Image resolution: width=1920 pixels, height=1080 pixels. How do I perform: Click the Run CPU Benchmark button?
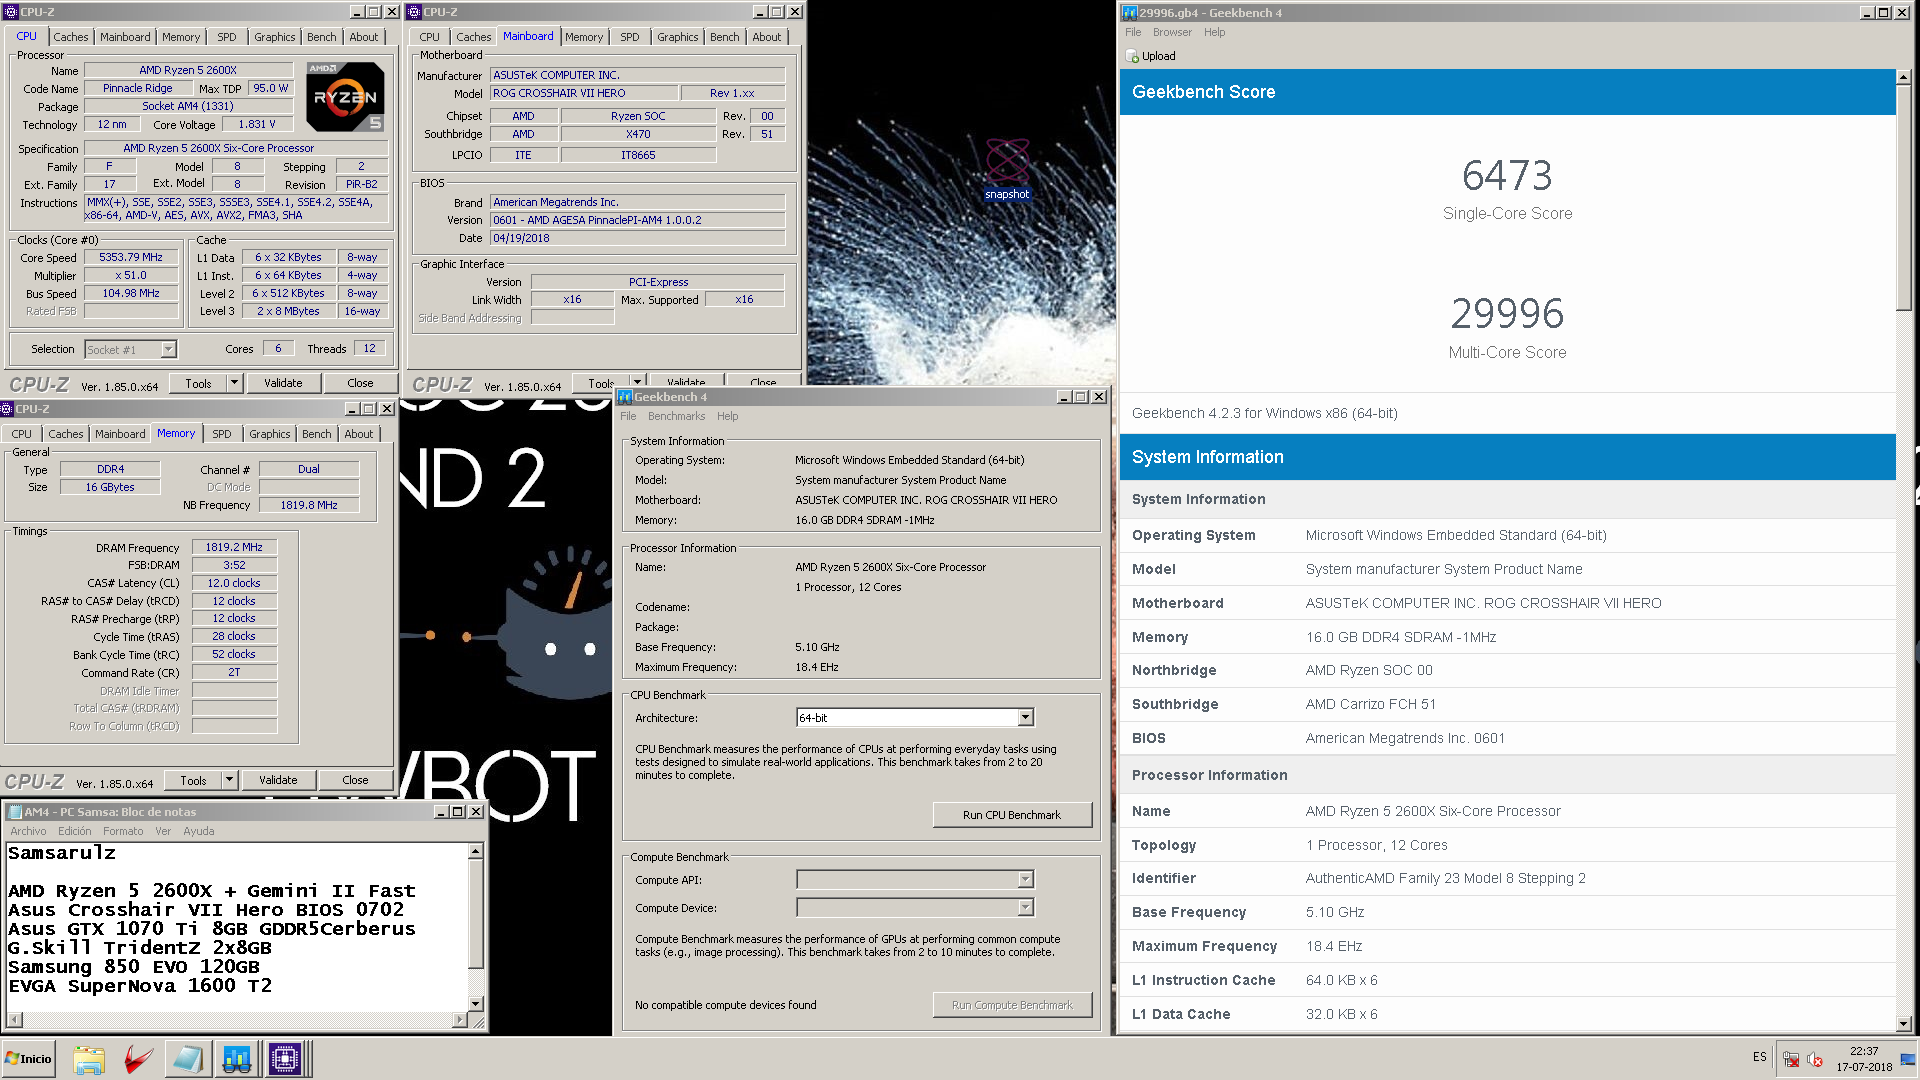(1012, 815)
